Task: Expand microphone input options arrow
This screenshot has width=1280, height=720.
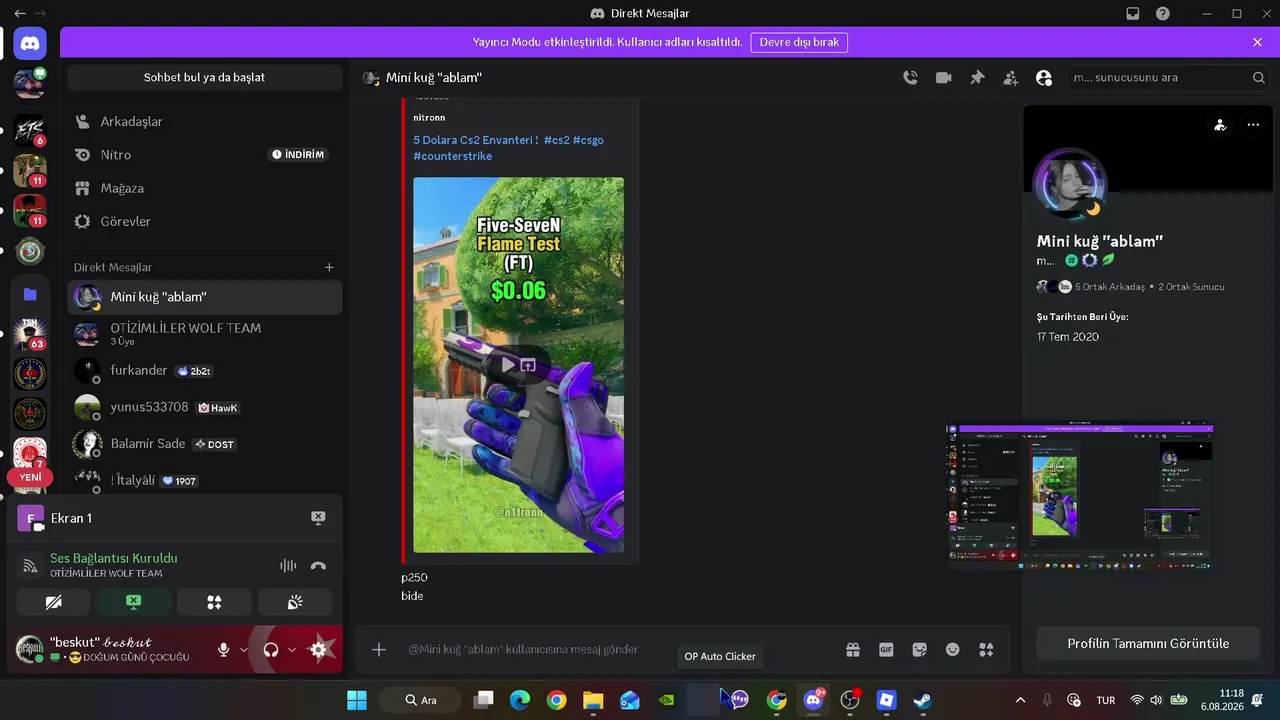Action: click(243, 650)
